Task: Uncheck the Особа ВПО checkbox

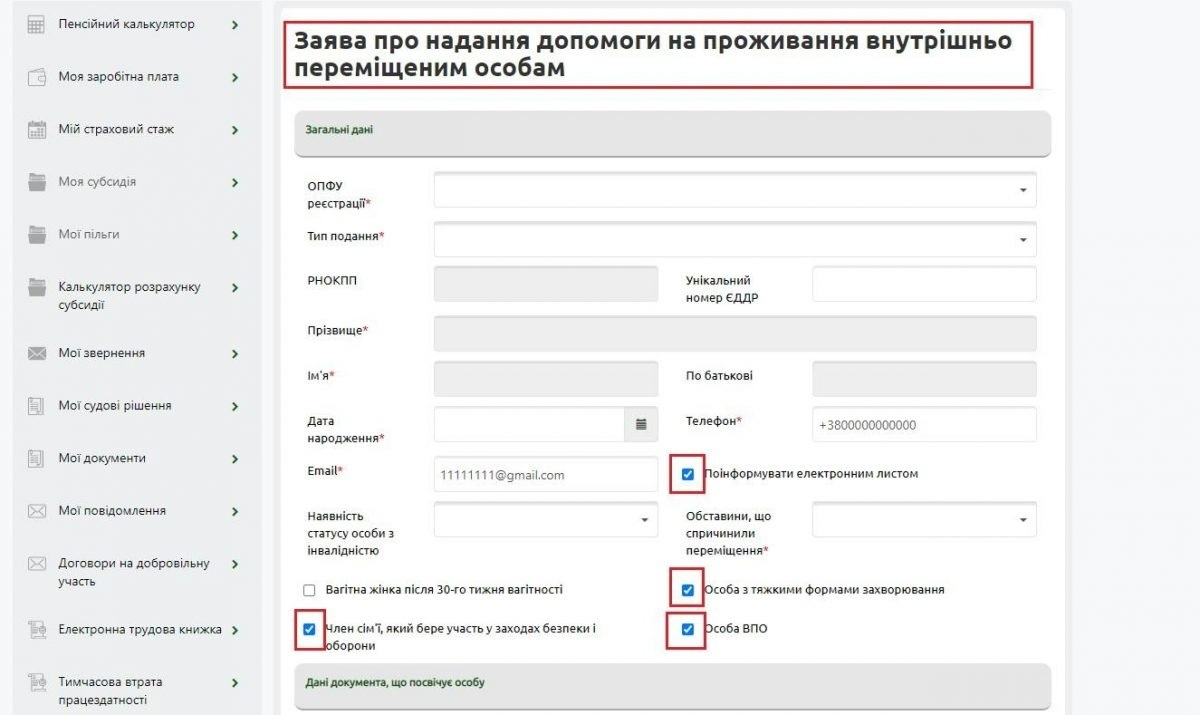Action: 685,629
